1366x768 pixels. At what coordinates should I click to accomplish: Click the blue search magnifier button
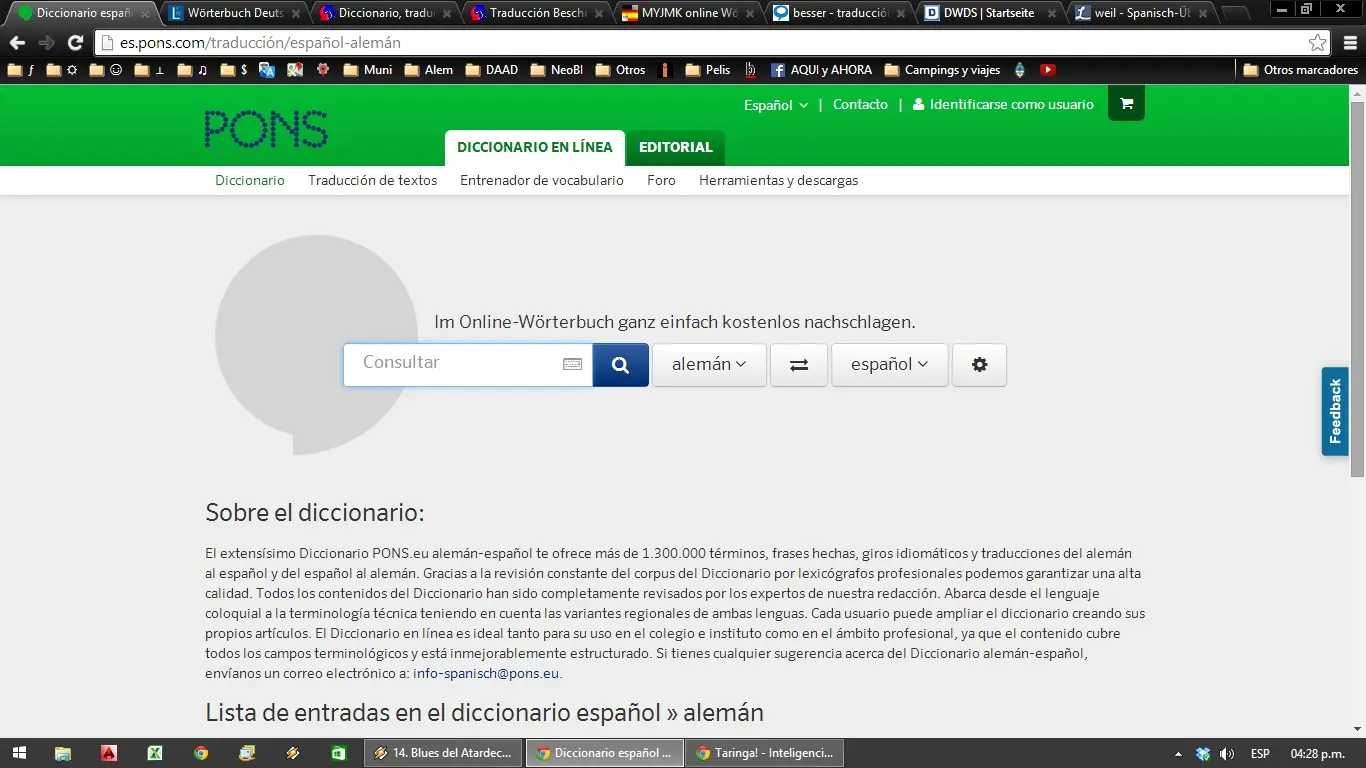(620, 365)
